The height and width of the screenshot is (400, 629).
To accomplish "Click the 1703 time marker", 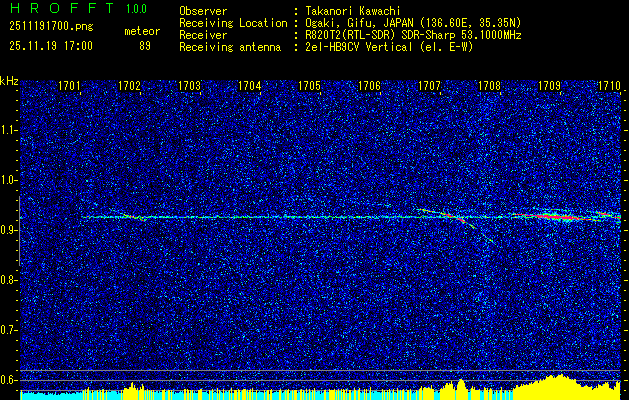I will point(189,86).
